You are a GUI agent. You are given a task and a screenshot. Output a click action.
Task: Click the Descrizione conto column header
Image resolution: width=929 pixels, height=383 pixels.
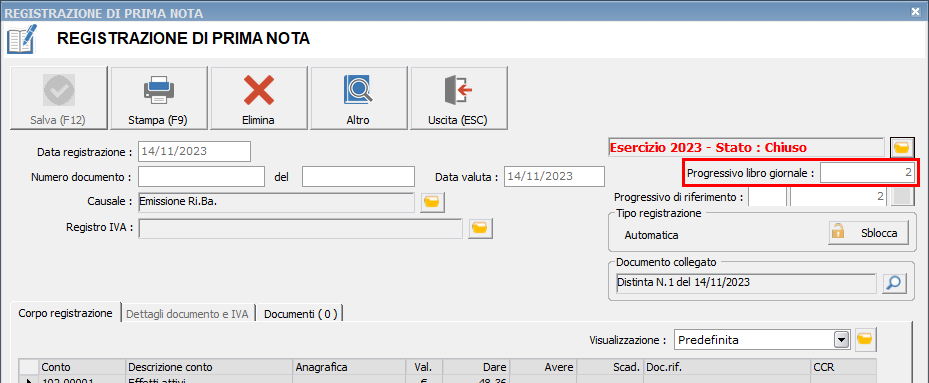coord(209,367)
